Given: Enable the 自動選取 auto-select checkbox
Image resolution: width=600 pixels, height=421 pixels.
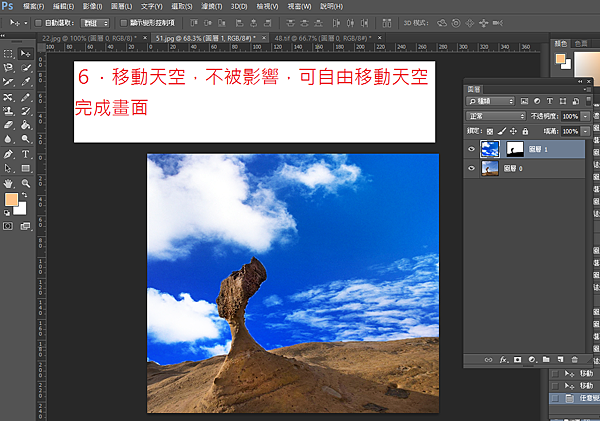Looking at the screenshot, I should [38, 23].
